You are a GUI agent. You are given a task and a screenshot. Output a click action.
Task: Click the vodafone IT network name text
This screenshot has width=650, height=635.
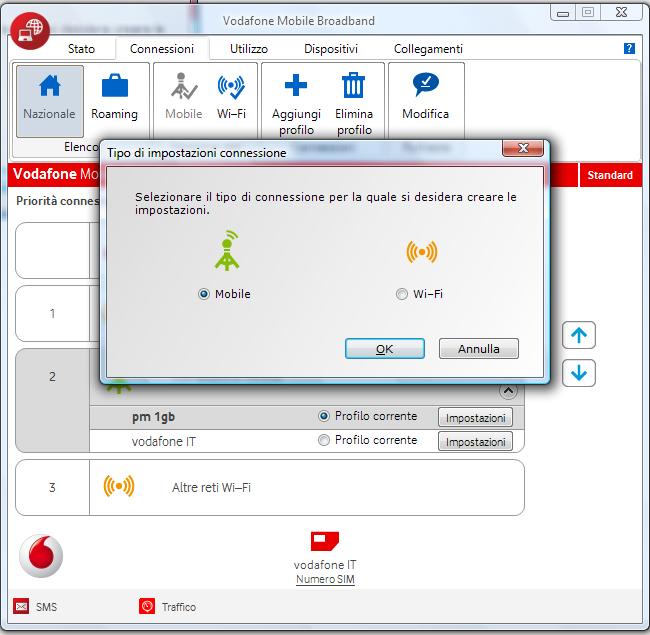pos(325,565)
